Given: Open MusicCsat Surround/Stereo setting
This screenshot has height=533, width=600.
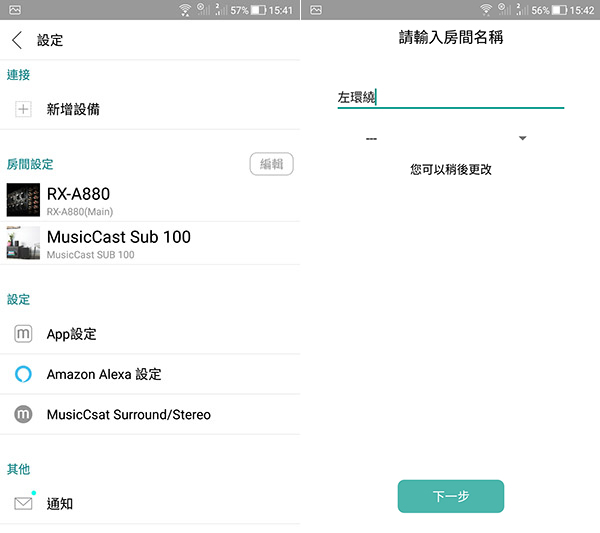Looking at the screenshot, I should (150, 414).
